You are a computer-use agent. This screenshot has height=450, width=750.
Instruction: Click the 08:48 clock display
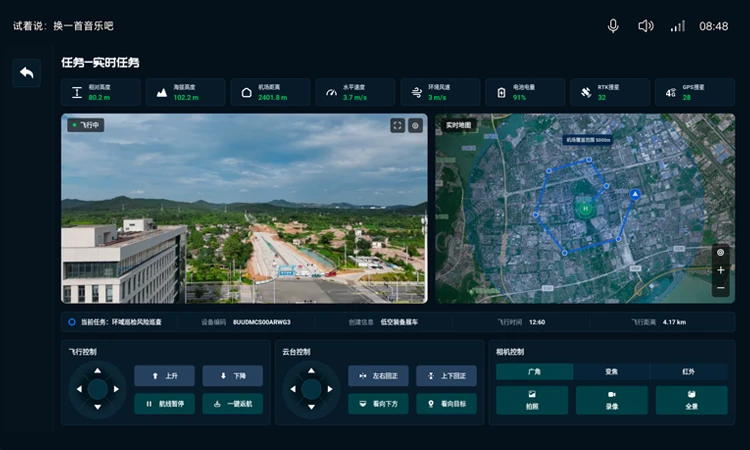click(714, 26)
